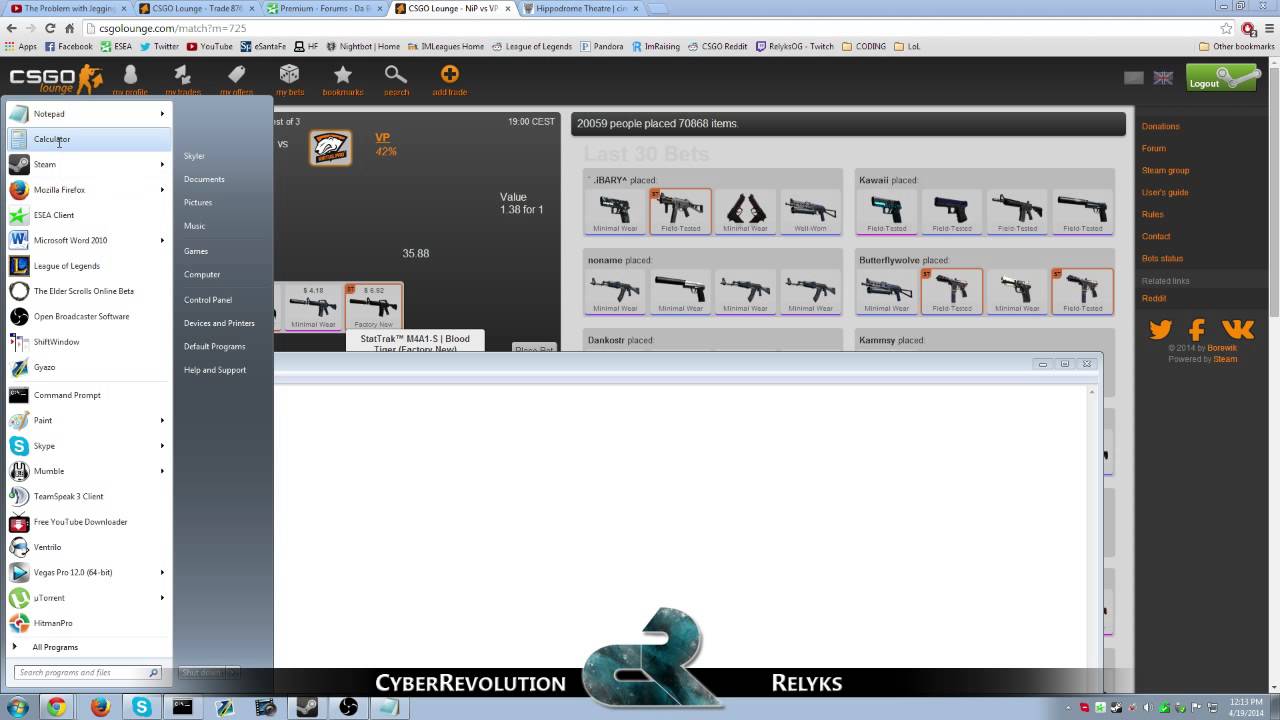
Task: Click Firefox icon on the taskbar
Action: 99,707
